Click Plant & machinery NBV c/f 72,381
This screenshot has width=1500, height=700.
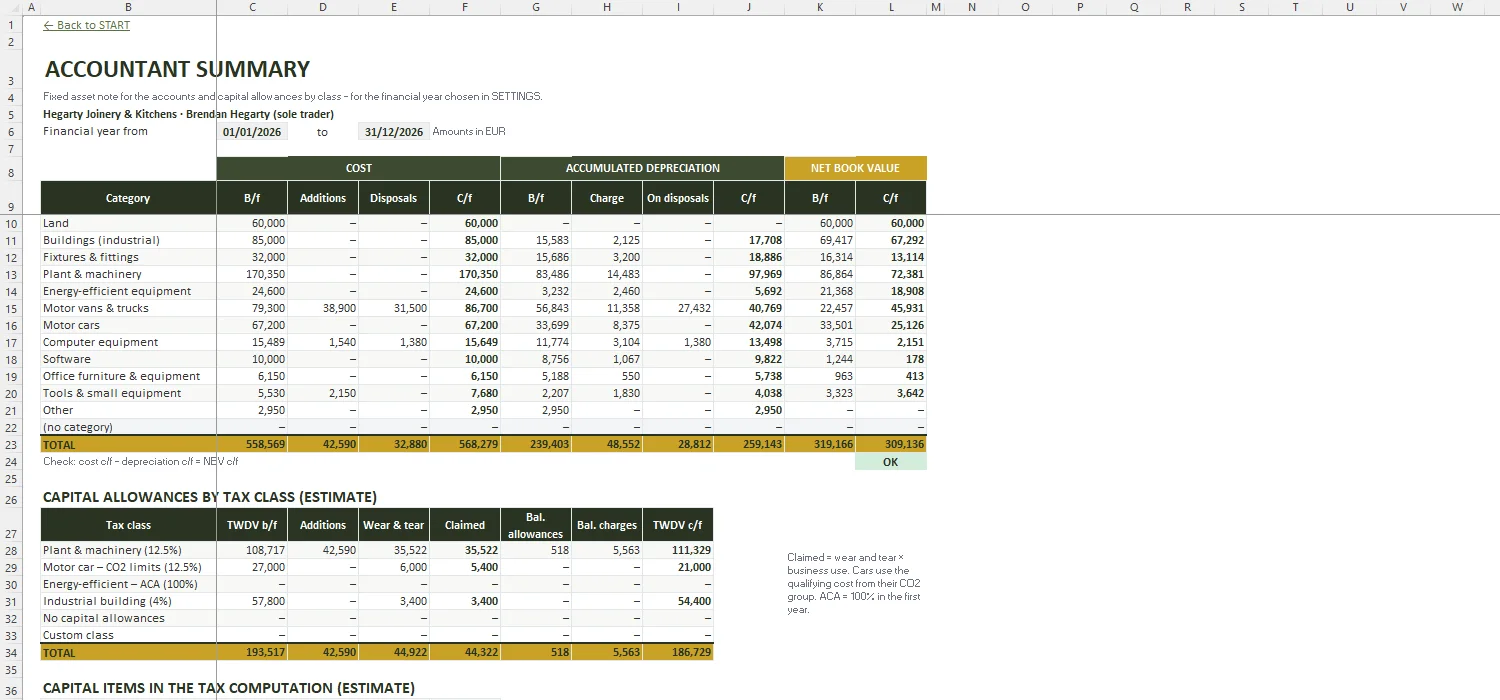[891, 275]
